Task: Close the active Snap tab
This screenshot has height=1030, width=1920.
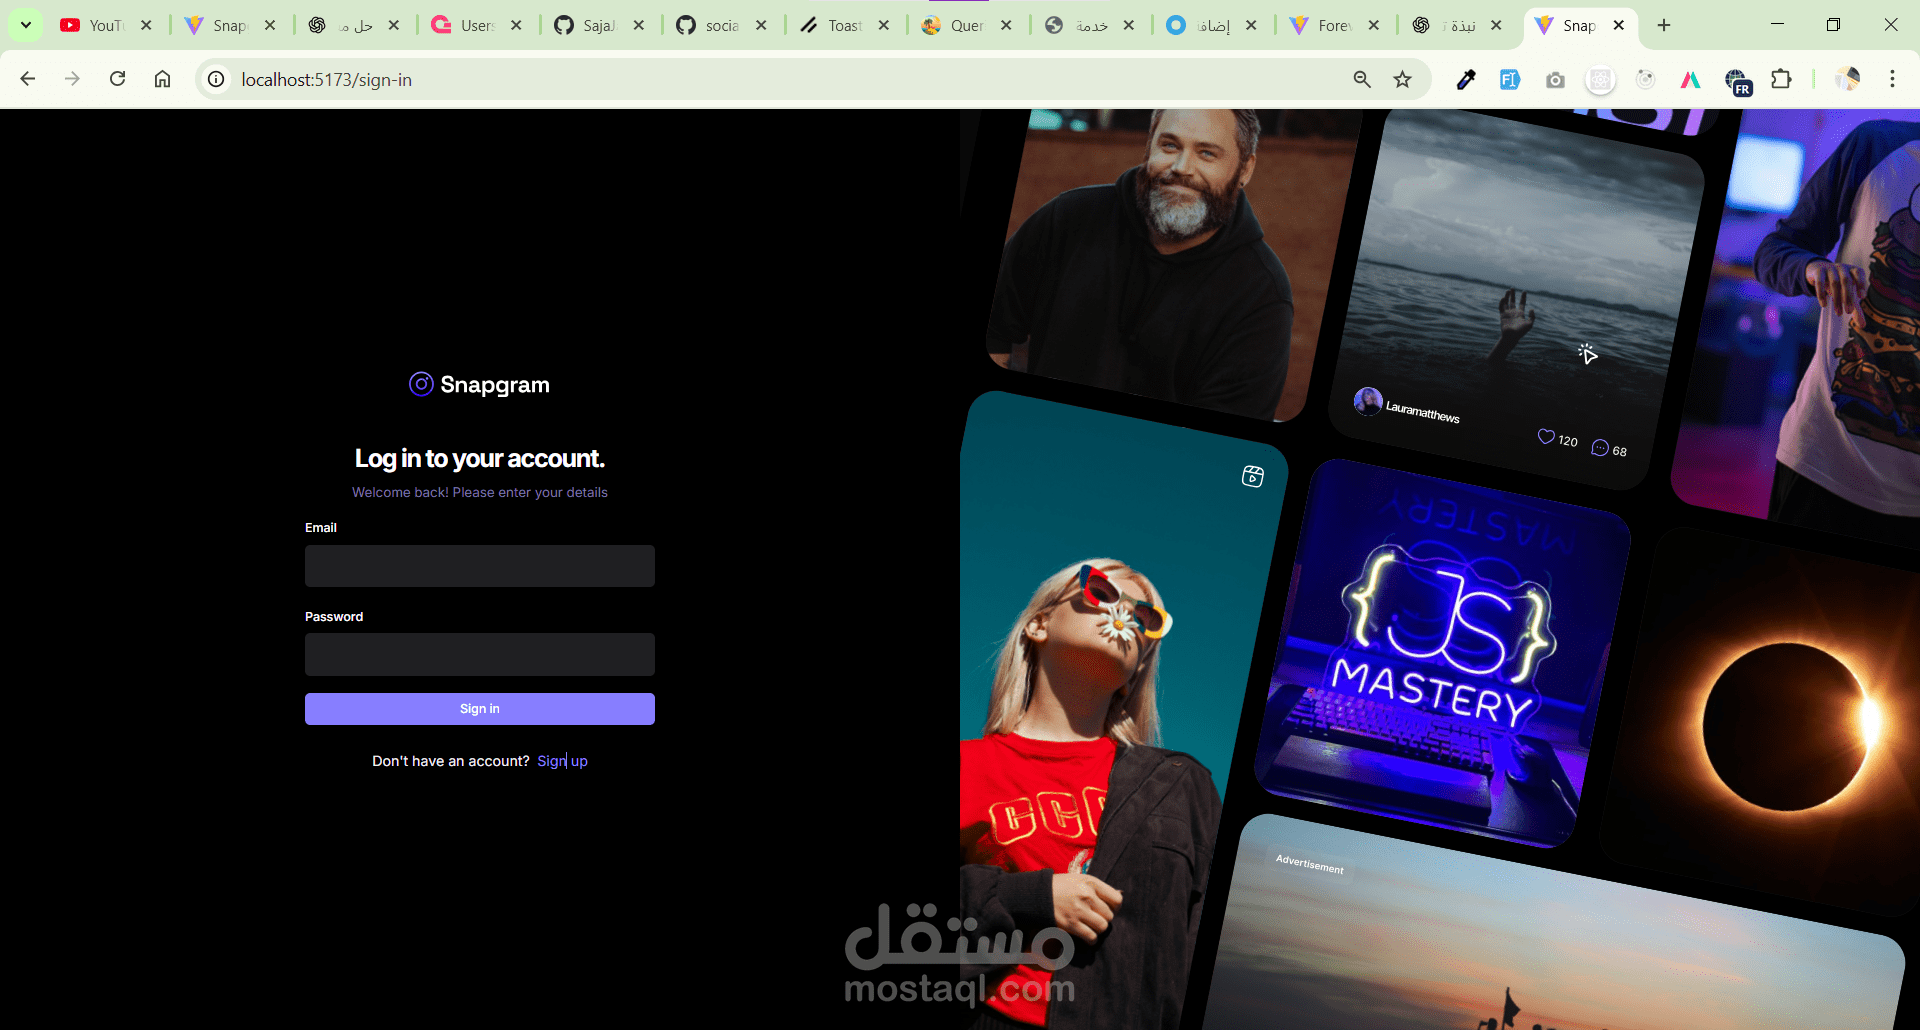Action: coord(1619,25)
